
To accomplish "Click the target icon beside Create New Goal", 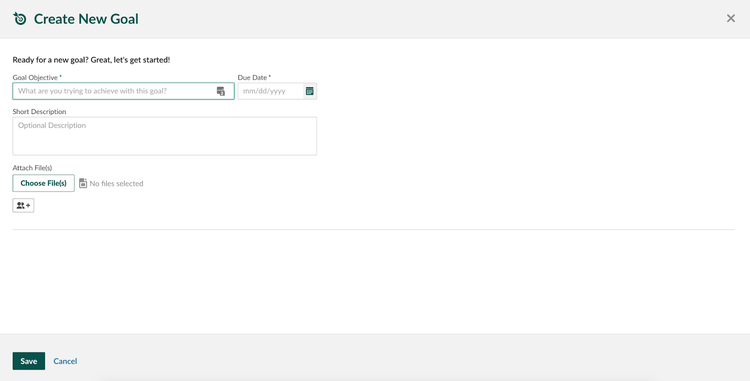I will (20, 19).
